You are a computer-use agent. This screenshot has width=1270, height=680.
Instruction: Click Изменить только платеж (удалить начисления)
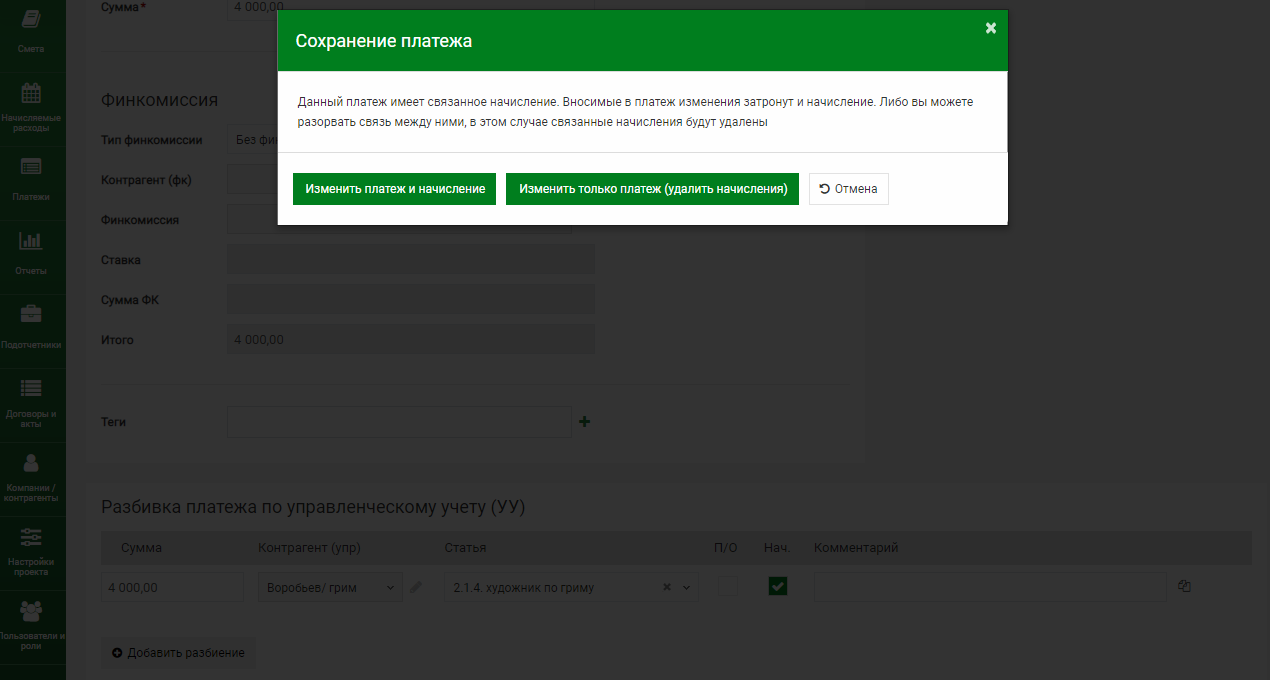[x=652, y=189]
